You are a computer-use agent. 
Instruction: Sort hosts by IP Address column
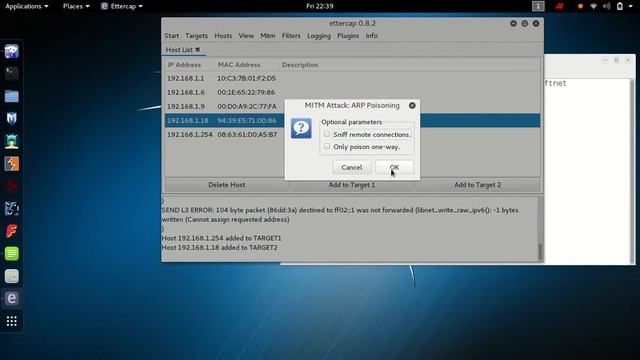pos(184,65)
